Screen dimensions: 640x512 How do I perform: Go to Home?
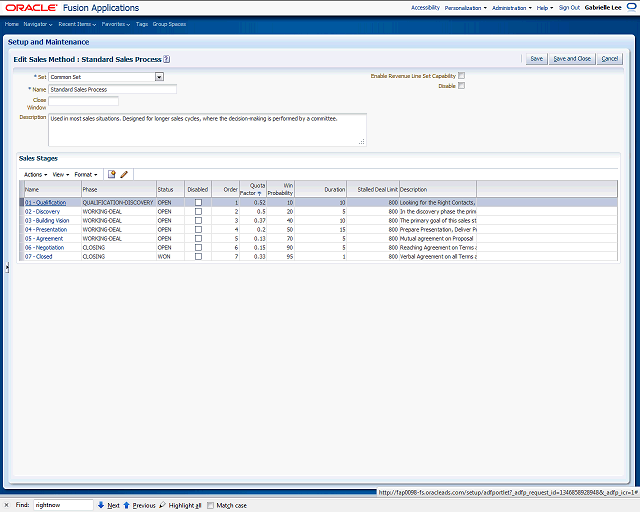tap(11, 24)
